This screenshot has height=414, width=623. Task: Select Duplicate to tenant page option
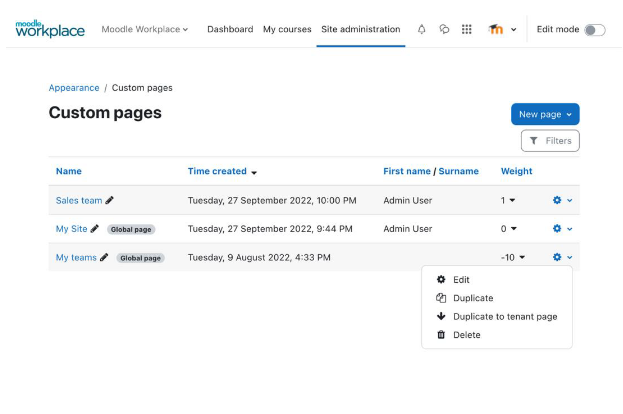click(504, 316)
